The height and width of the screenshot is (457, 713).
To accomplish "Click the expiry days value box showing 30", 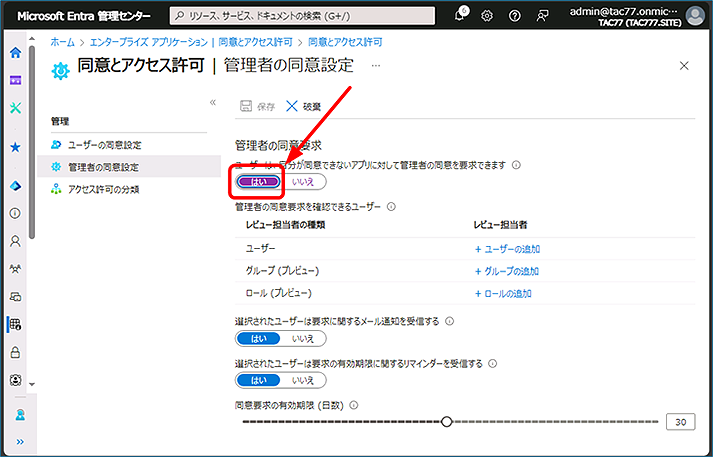I will tap(680, 422).
